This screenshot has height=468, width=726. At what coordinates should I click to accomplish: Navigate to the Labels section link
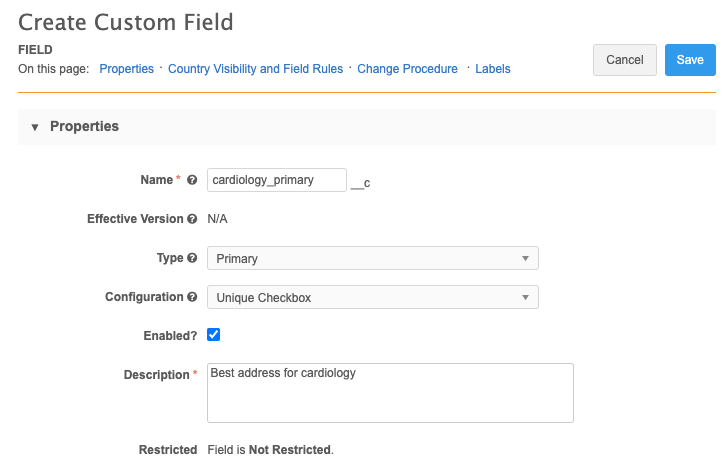[492, 69]
